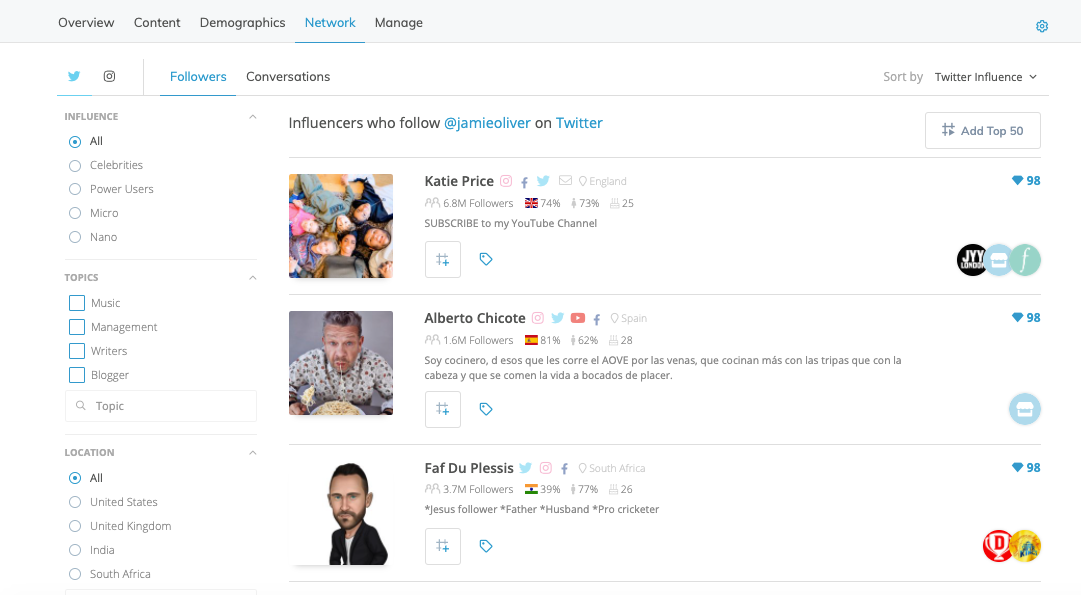
Task: Collapse the Location filter section
Action: coord(252,453)
